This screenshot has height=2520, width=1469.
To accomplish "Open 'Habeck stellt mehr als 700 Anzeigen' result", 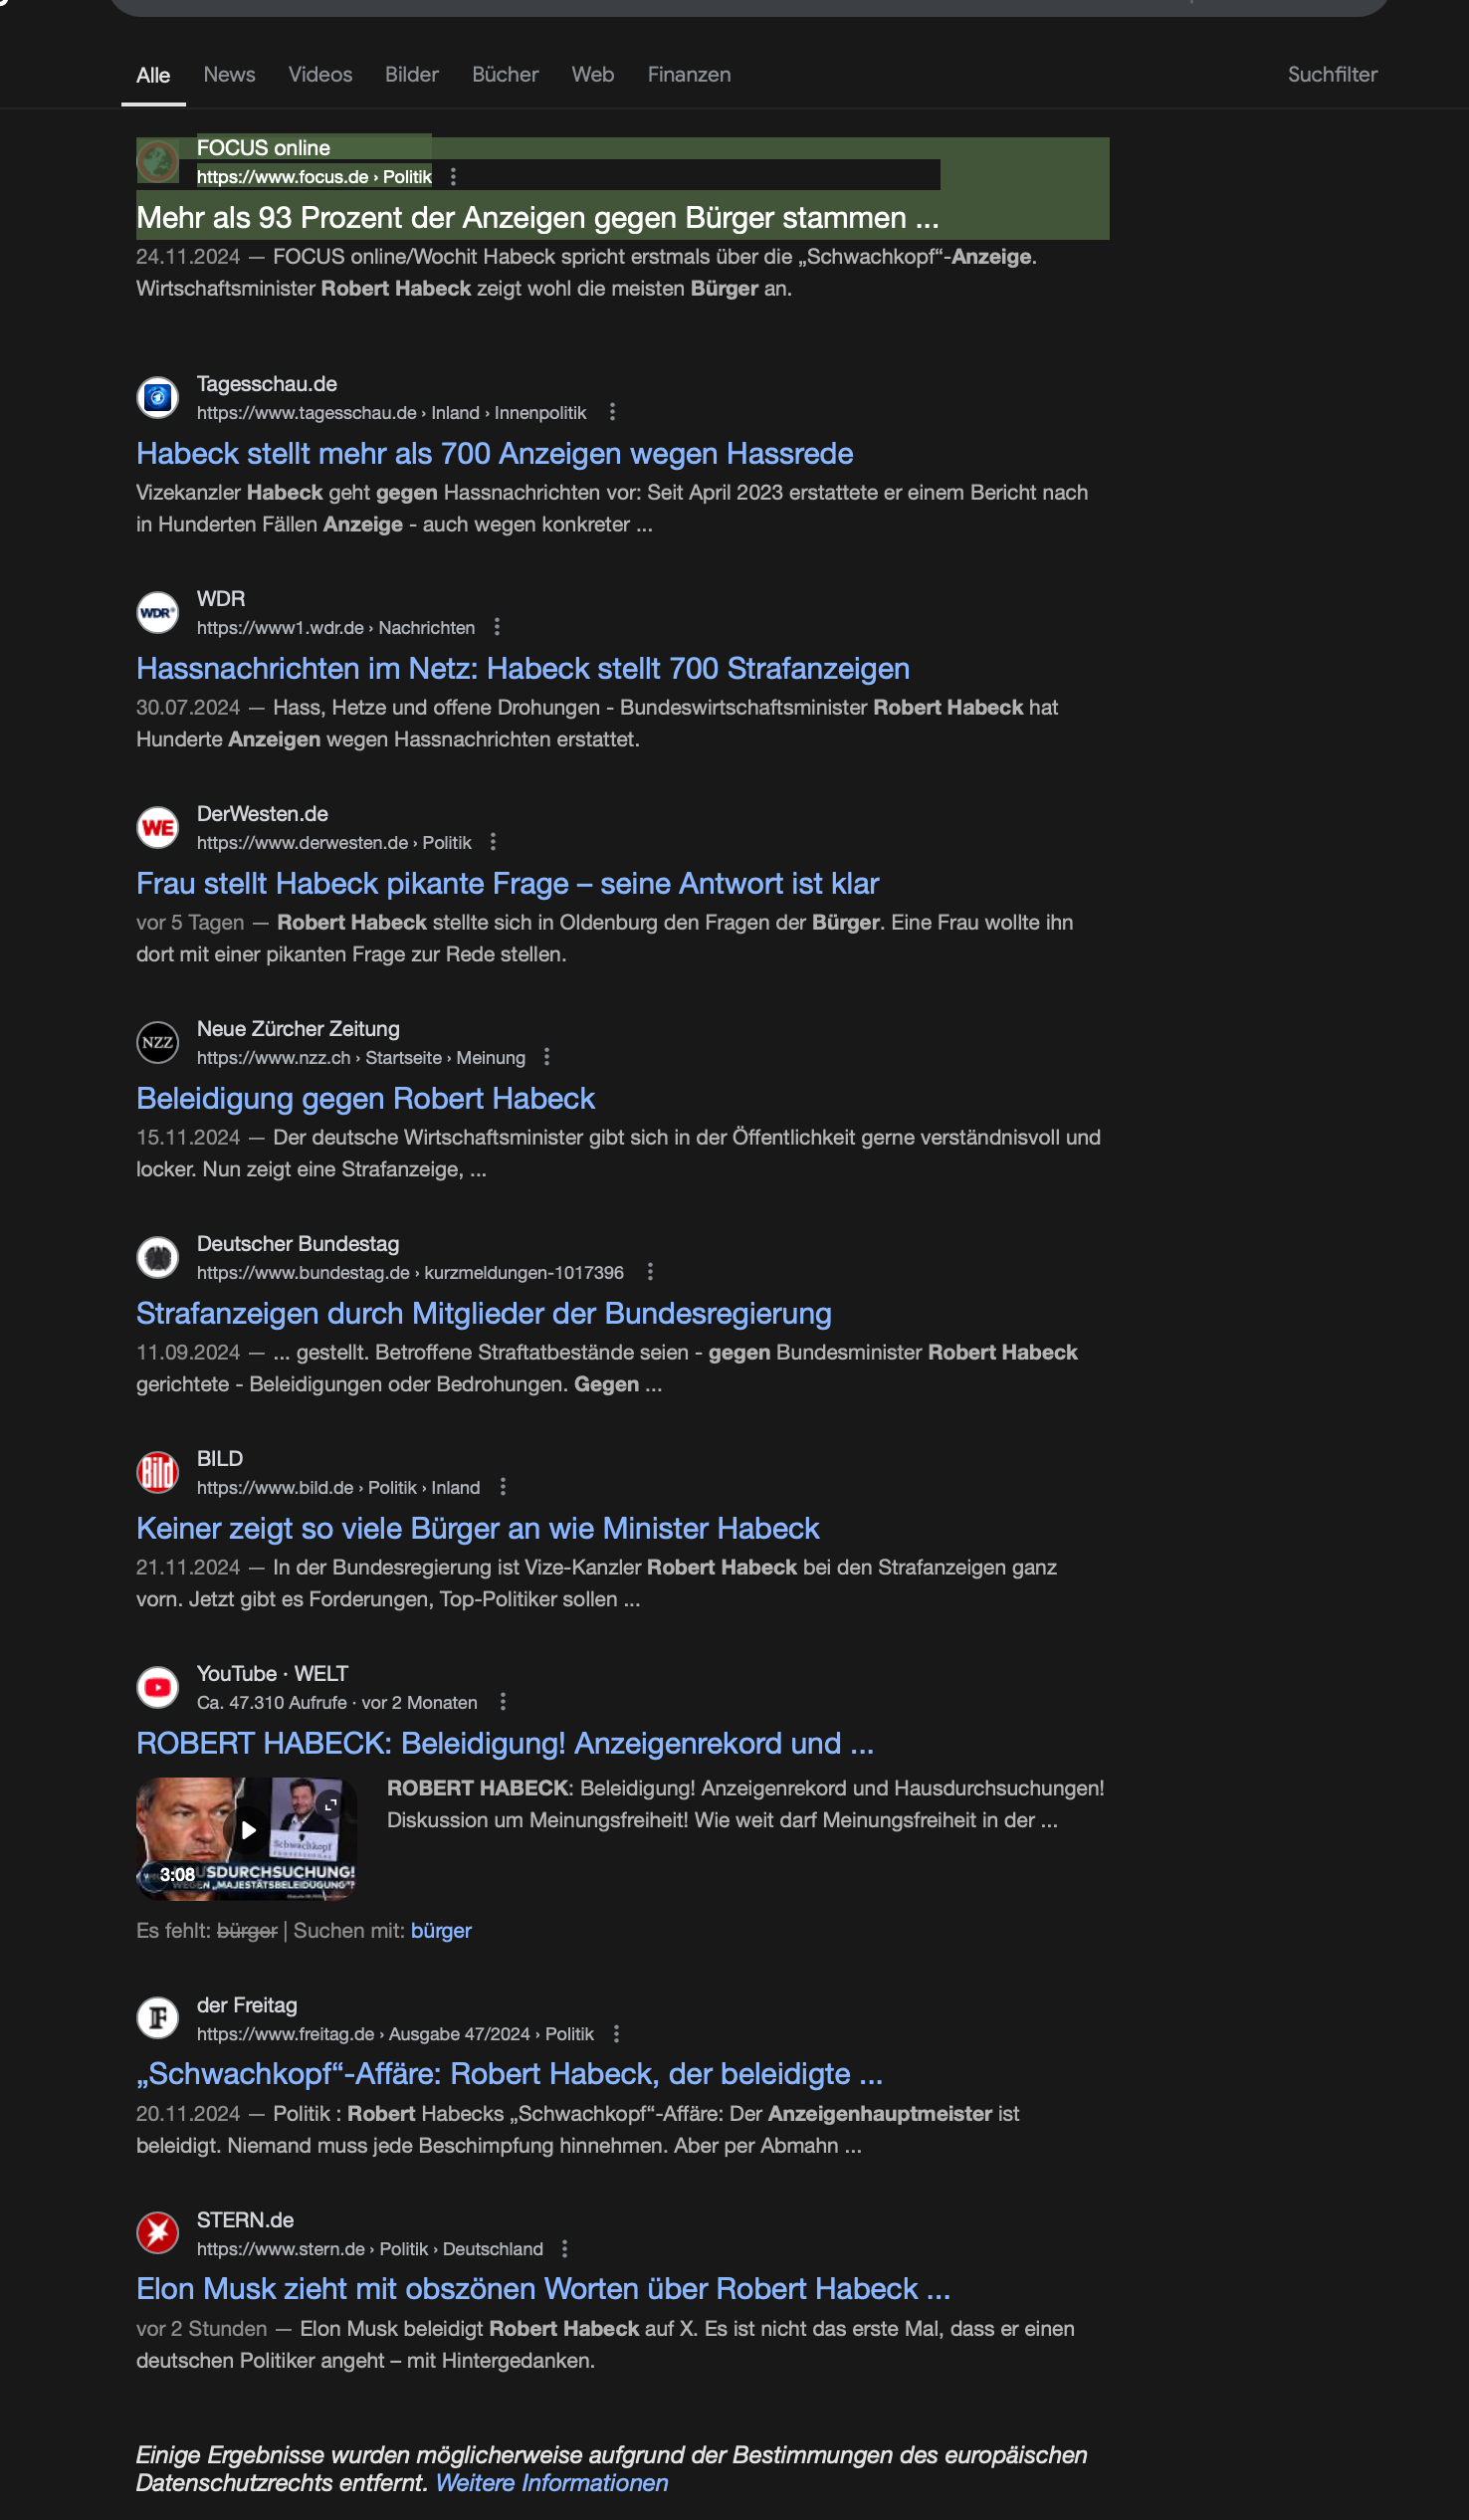I will coord(494,454).
